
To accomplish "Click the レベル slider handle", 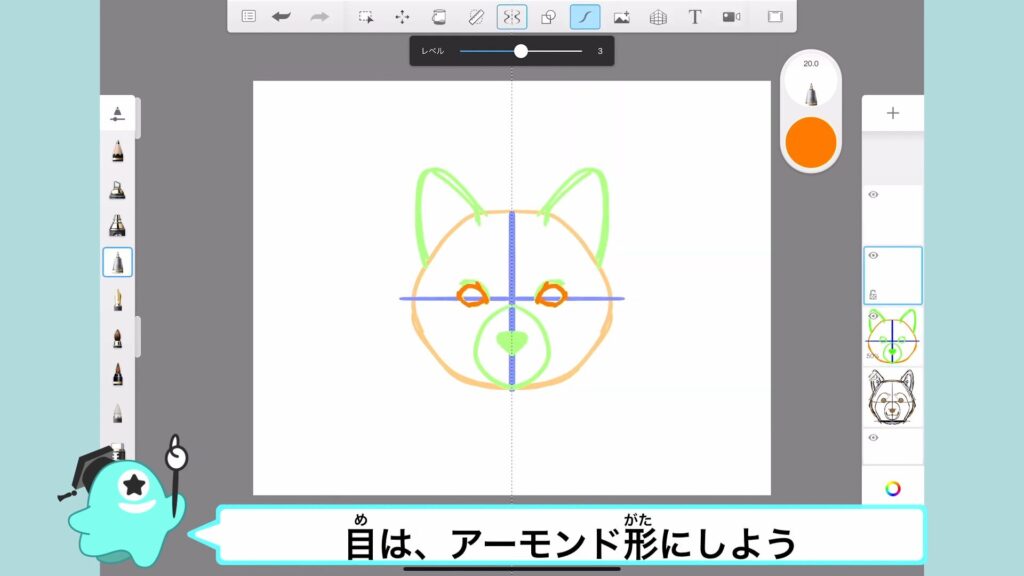I will pos(521,51).
